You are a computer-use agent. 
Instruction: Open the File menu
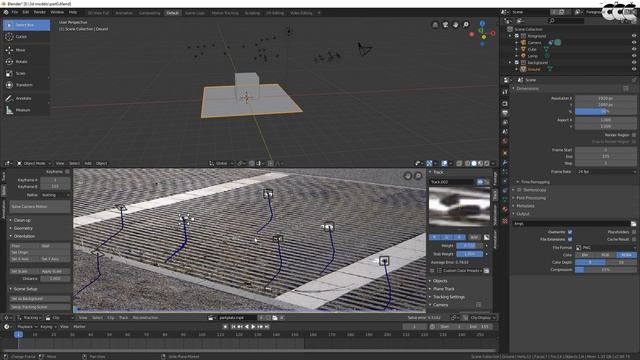click(15, 13)
